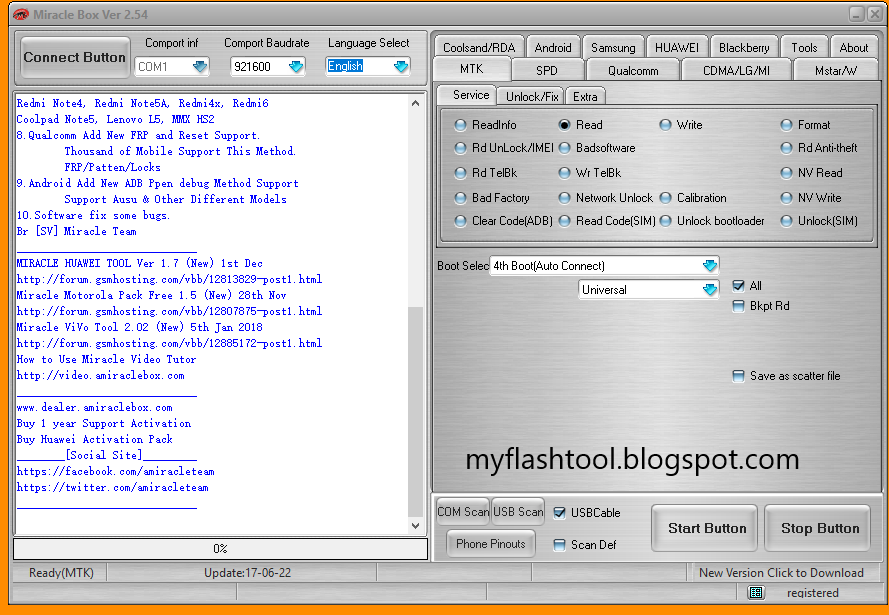This screenshot has height=615, width=889.
Task: Click the Stop Button
Action: [817, 528]
